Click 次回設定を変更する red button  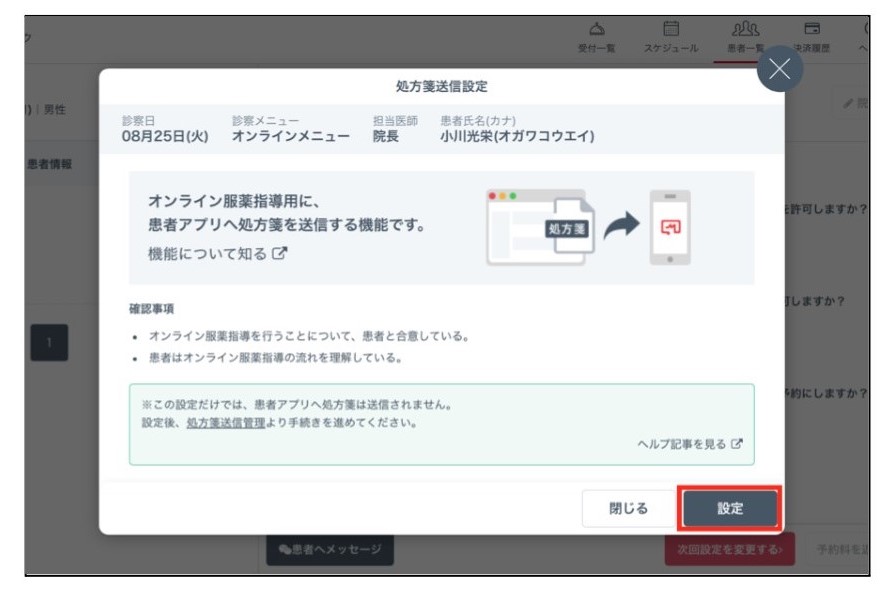729,550
